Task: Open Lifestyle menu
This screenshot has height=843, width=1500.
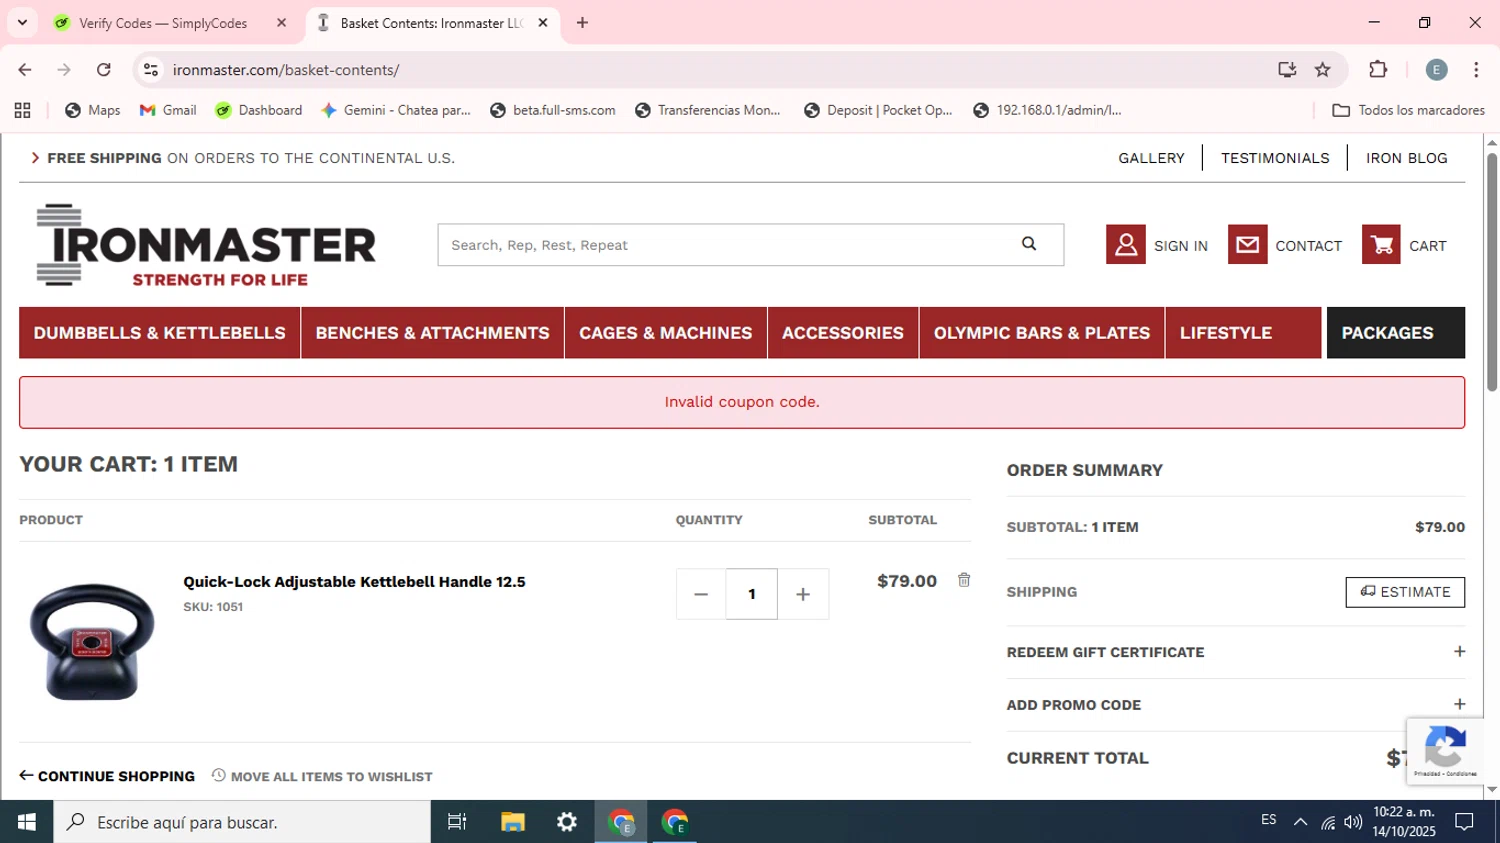Action: click(x=1243, y=333)
